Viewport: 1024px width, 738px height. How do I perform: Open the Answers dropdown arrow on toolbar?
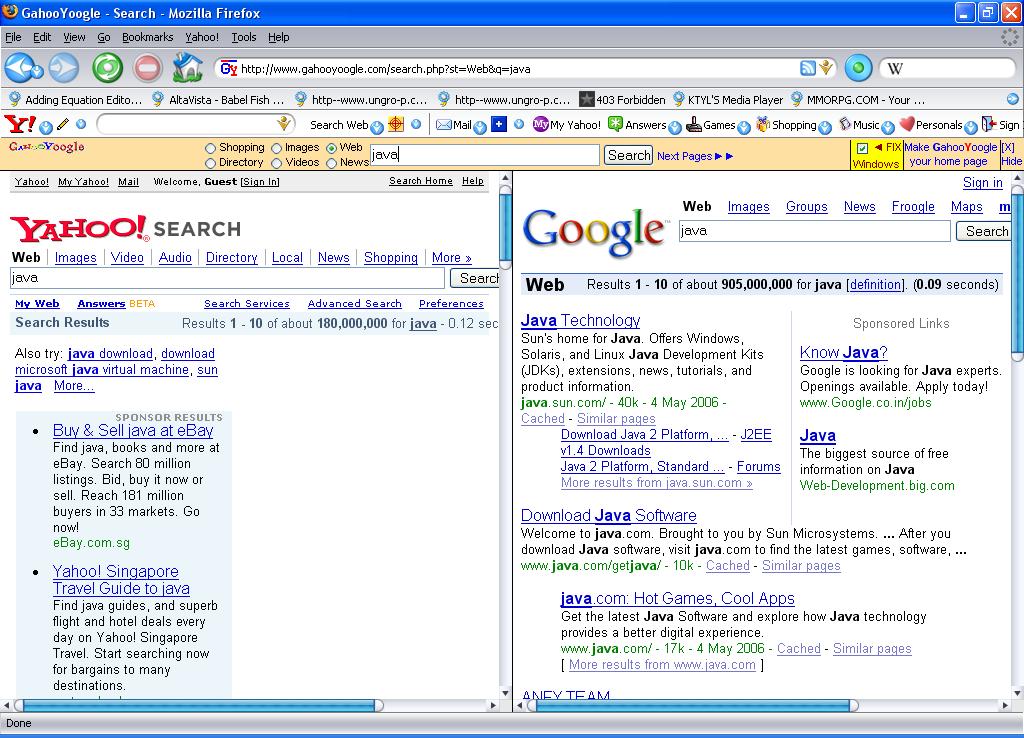pyautogui.click(x=675, y=127)
